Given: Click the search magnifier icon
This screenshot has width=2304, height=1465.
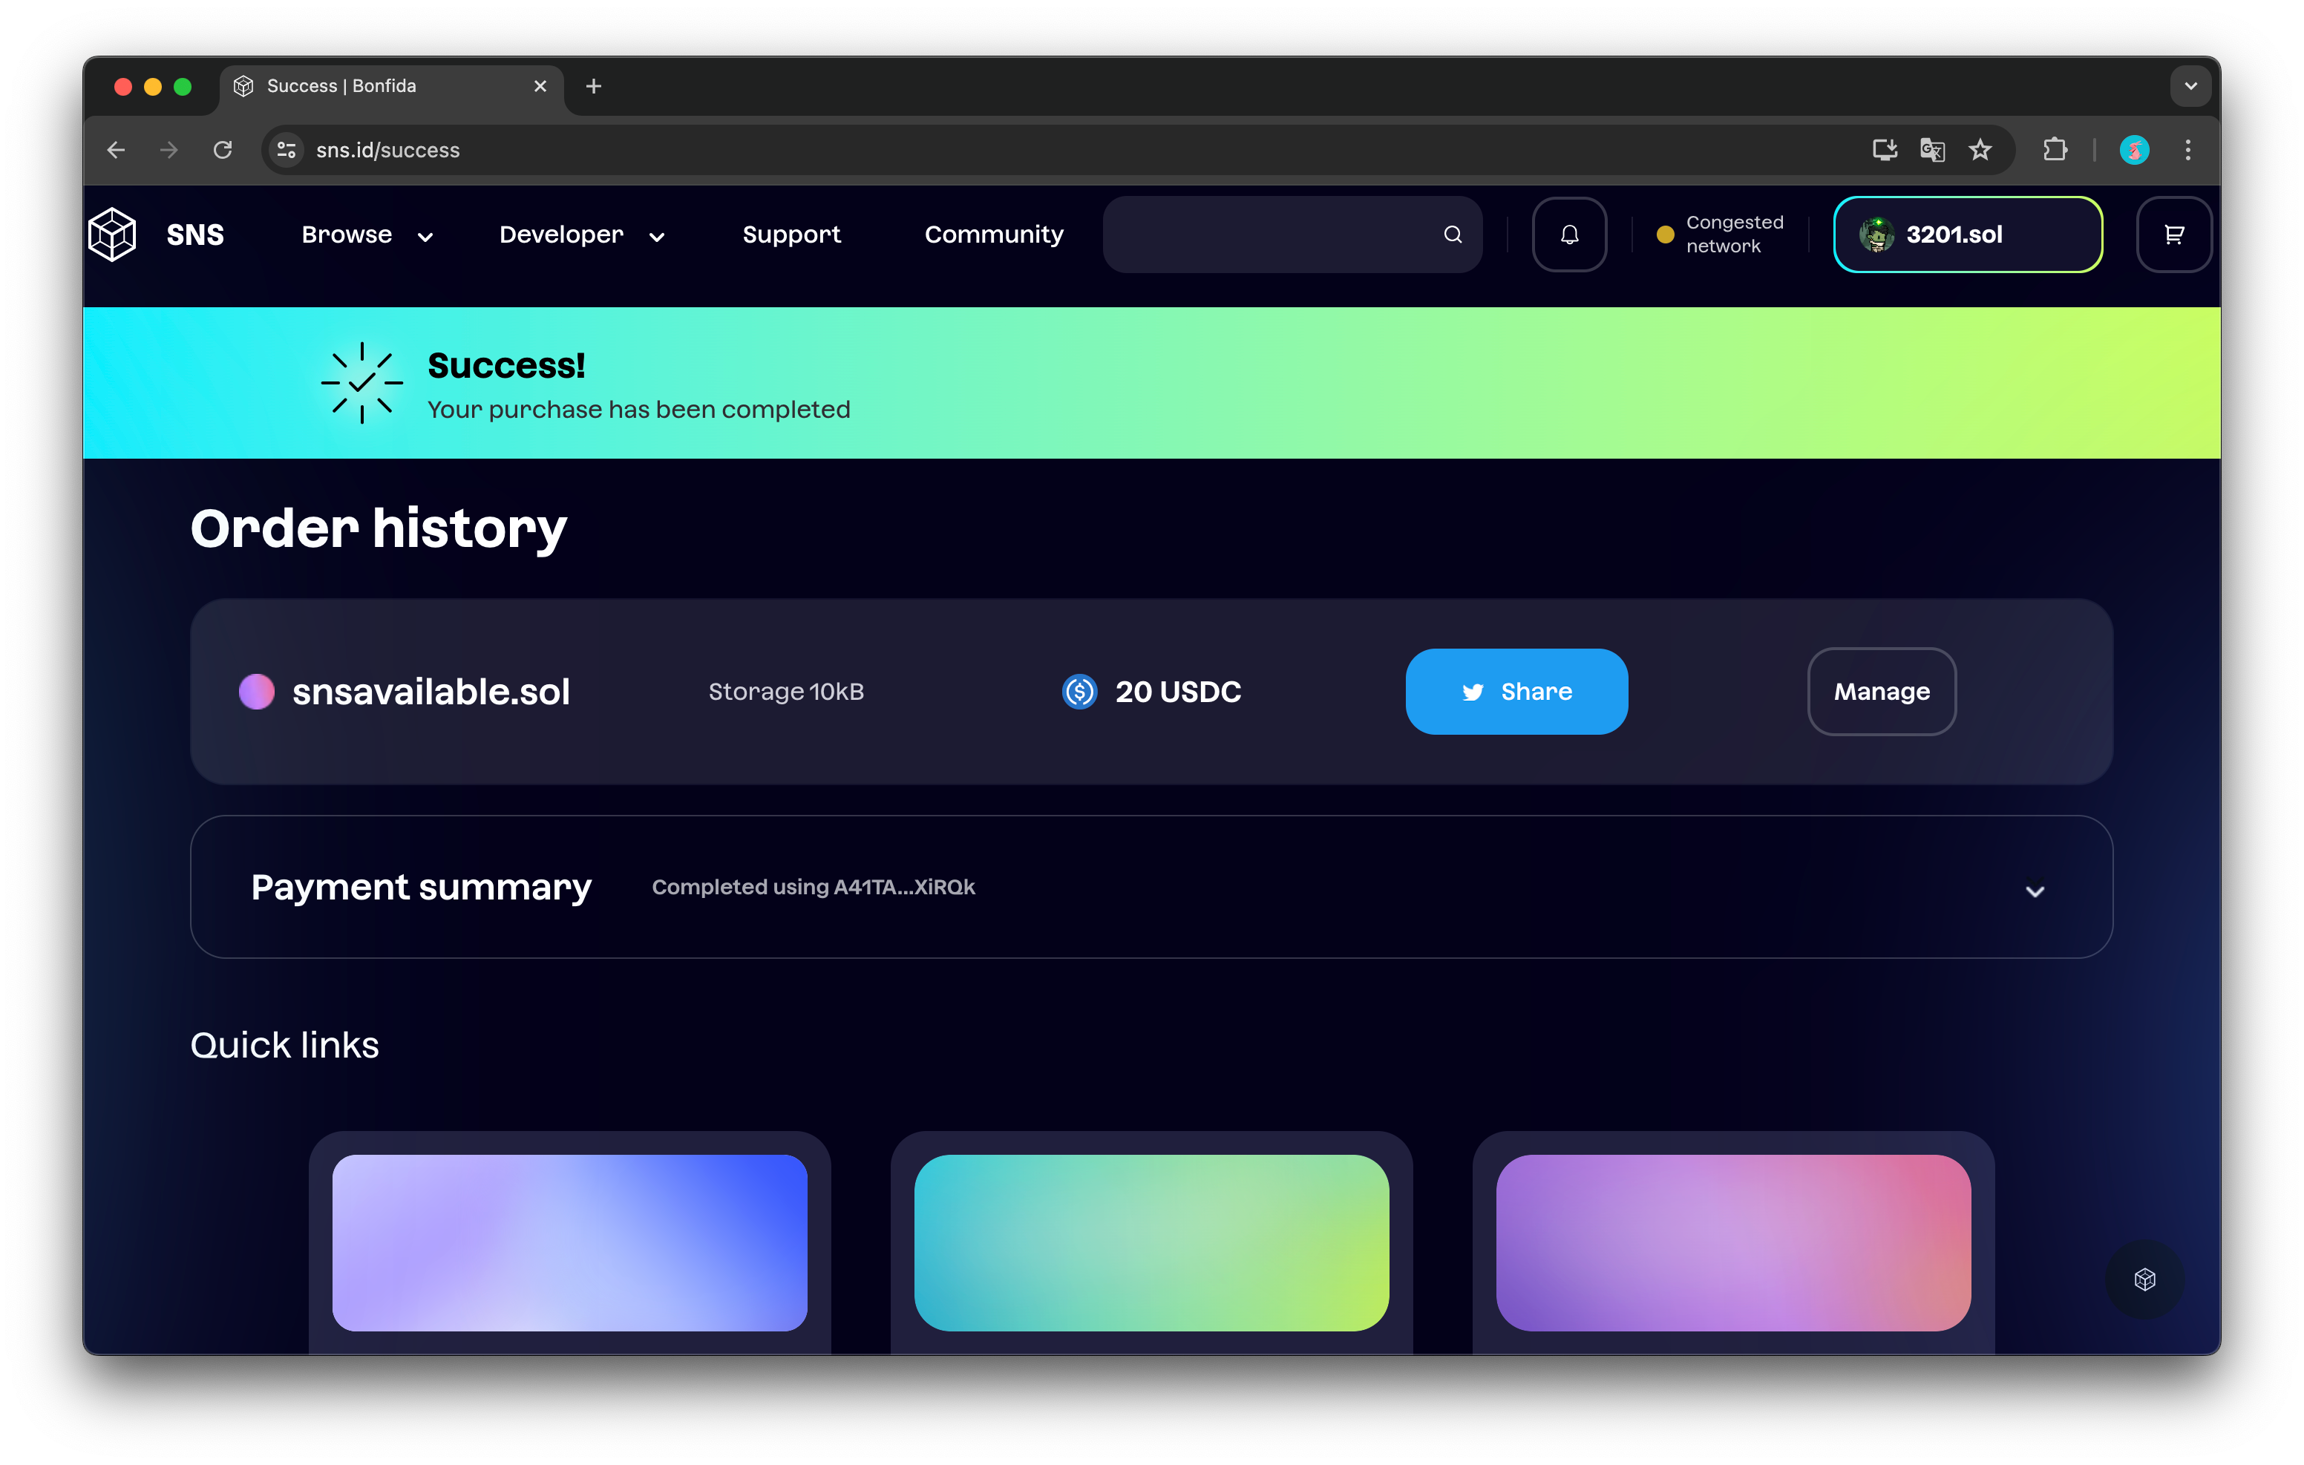Looking at the screenshot, I should point(1452,234).
